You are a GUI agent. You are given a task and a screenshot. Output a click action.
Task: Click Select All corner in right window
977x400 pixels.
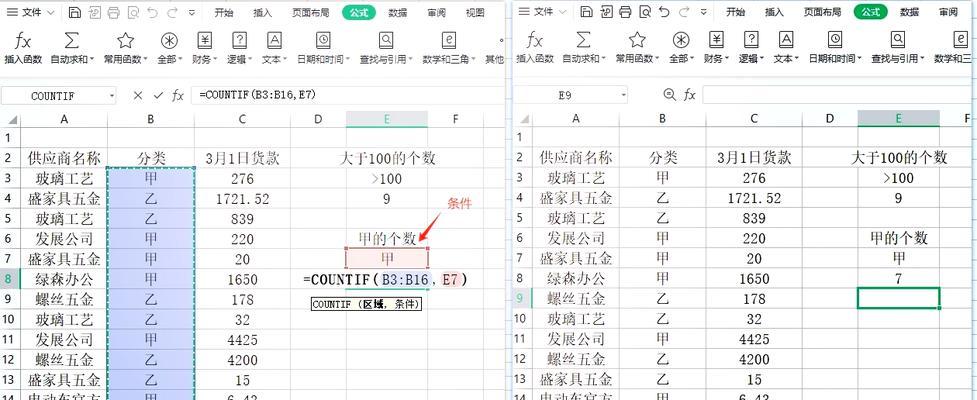pos(522,118)
